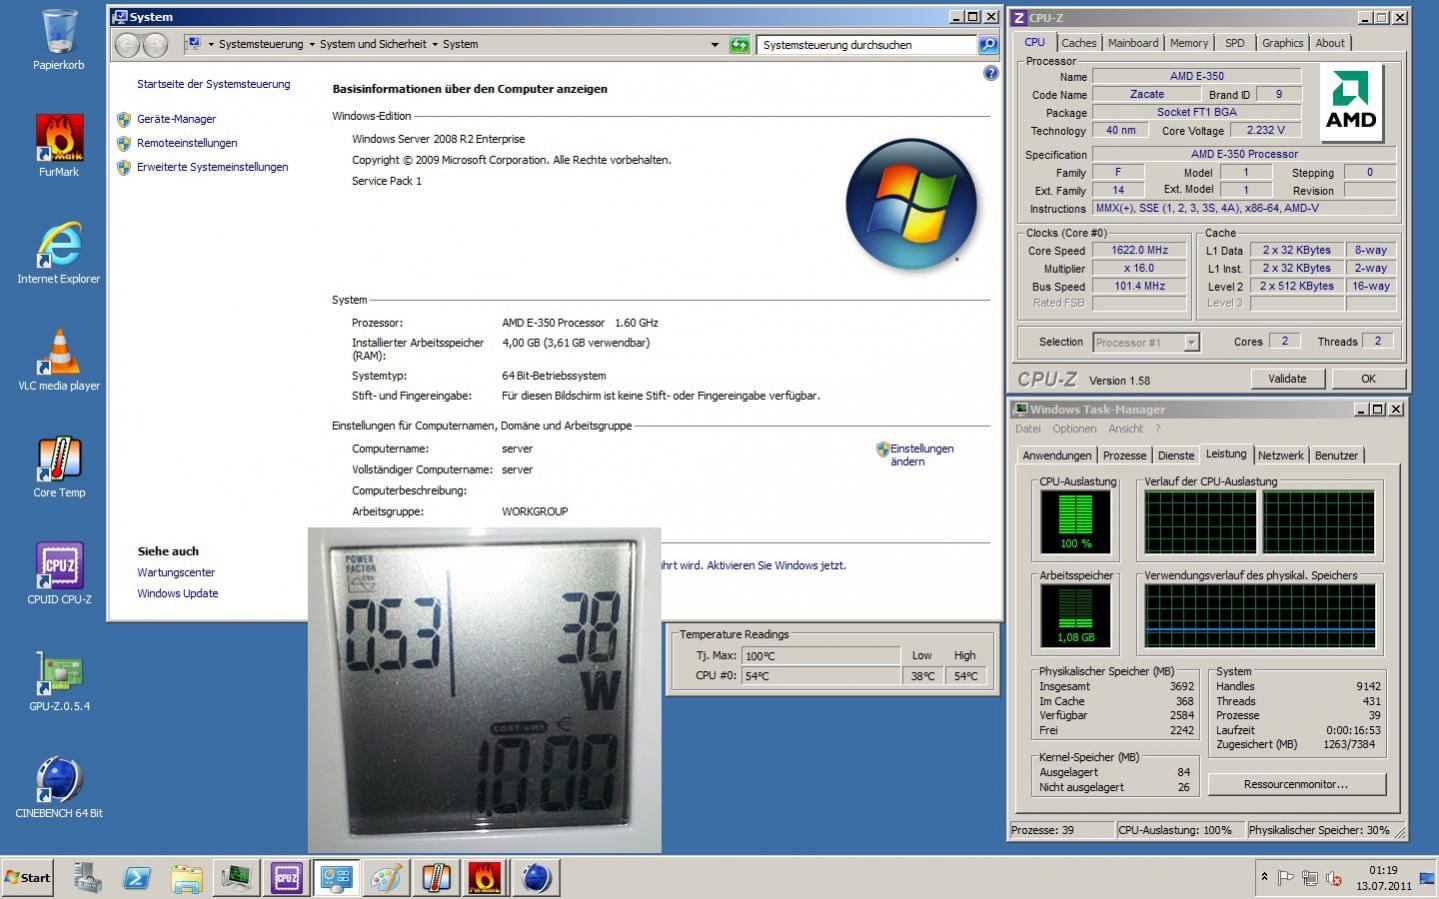Switch to Cinebench taskbar button
Image resolution: width=1439 pixels, height=899 pixels.
click(x=536, y=878)
